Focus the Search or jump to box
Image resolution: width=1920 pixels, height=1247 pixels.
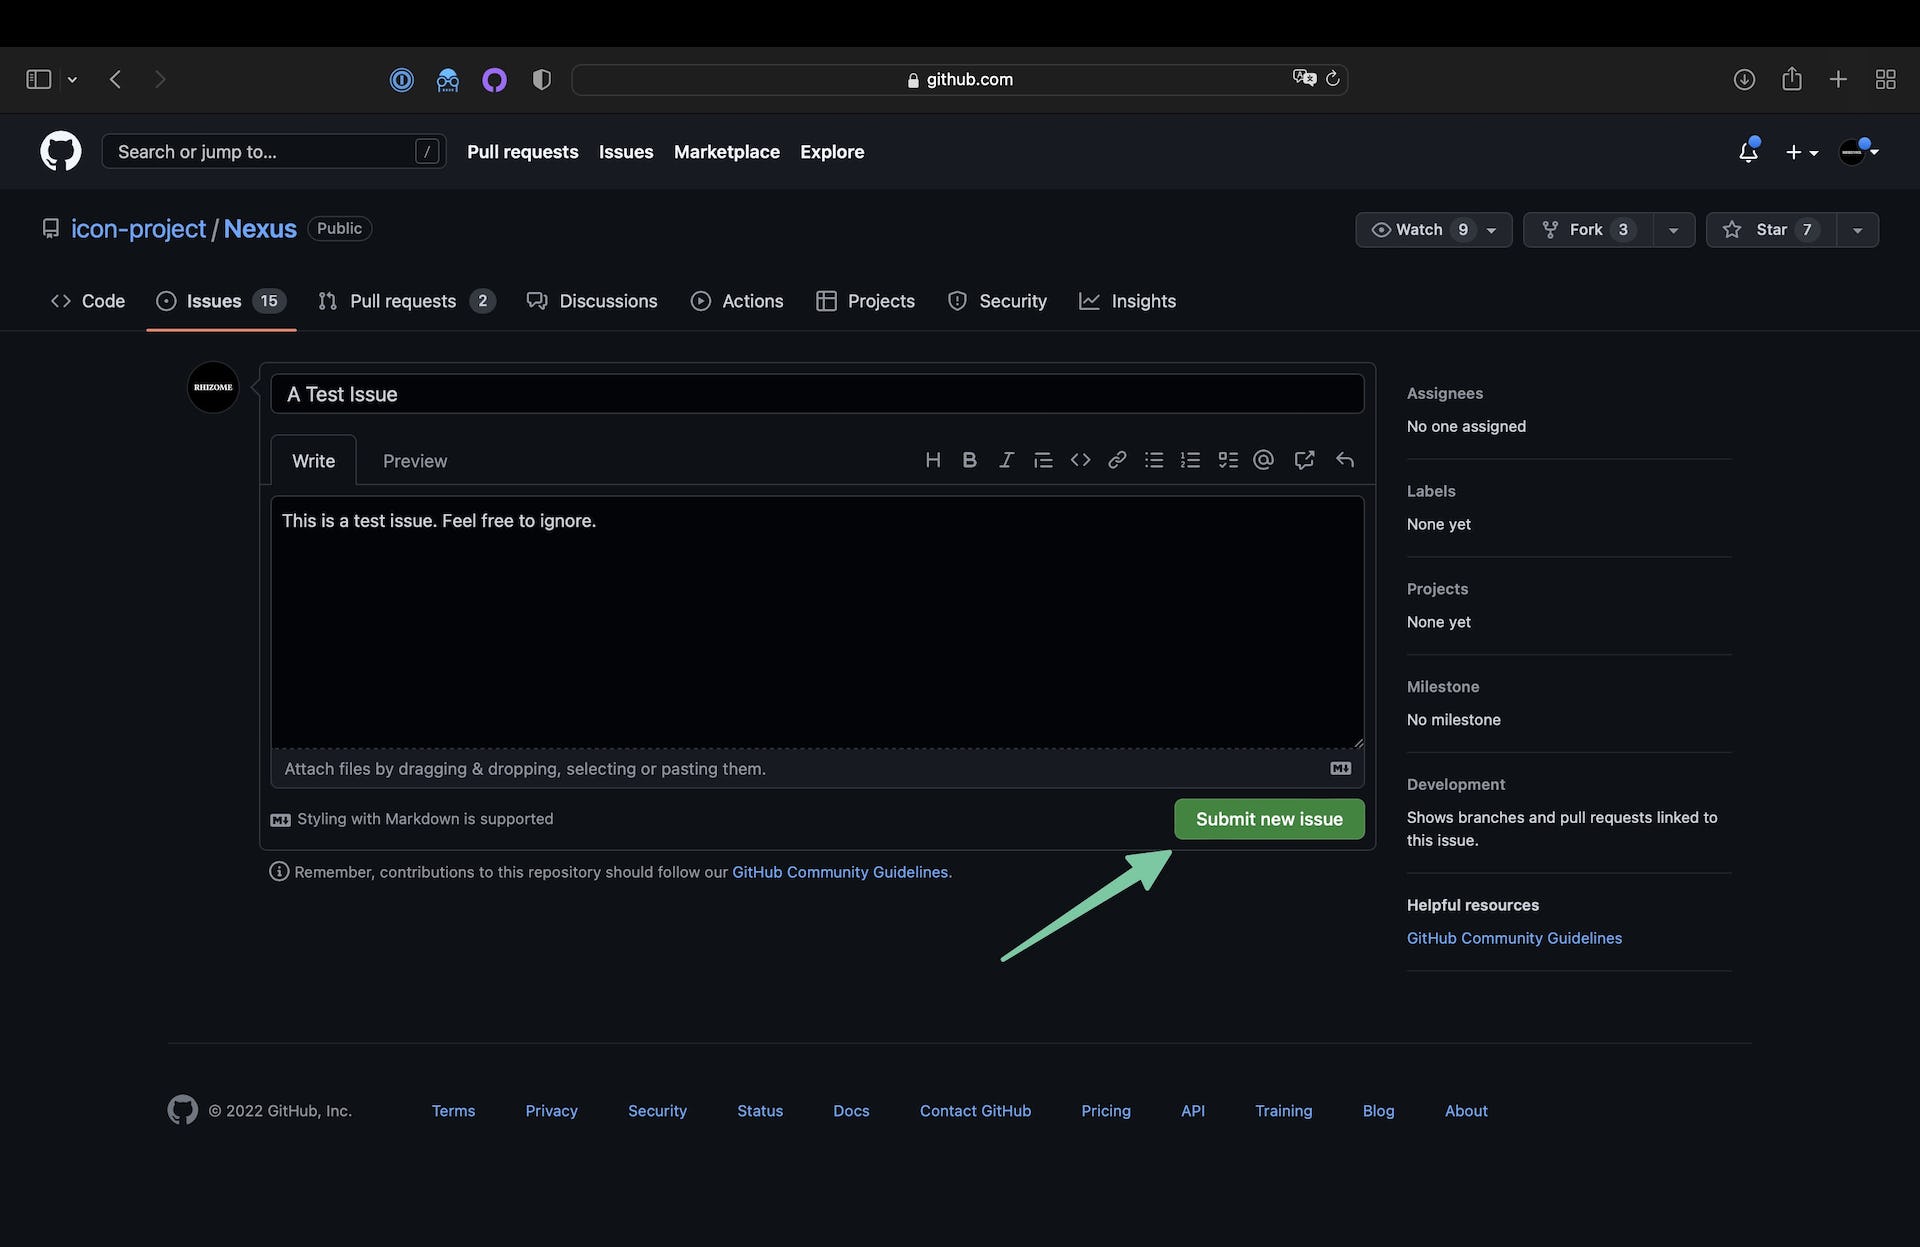pos(274,152)
